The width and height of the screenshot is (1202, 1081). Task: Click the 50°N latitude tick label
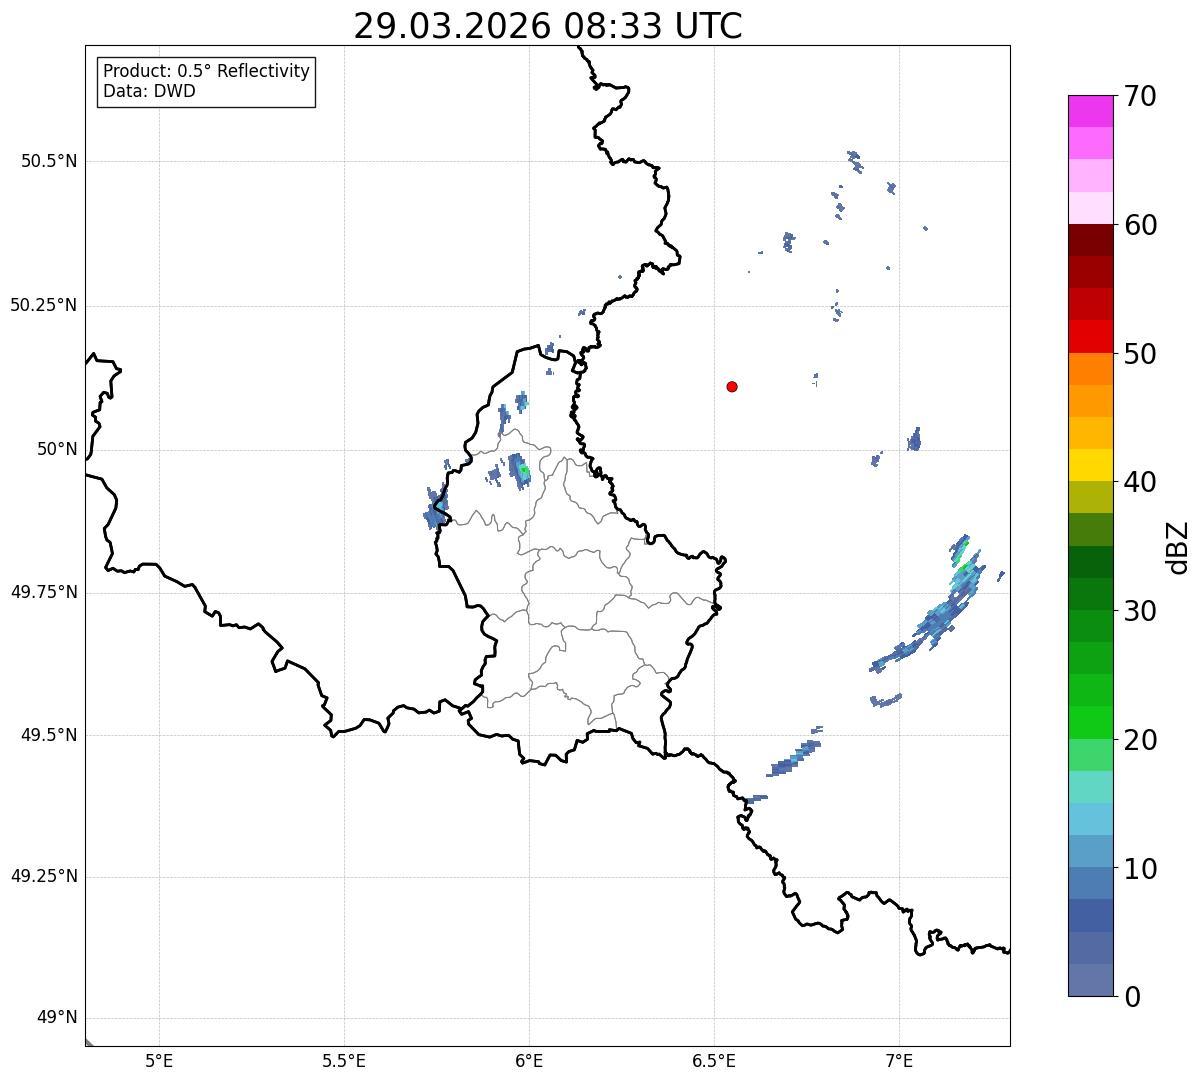(x=57, y=449)
